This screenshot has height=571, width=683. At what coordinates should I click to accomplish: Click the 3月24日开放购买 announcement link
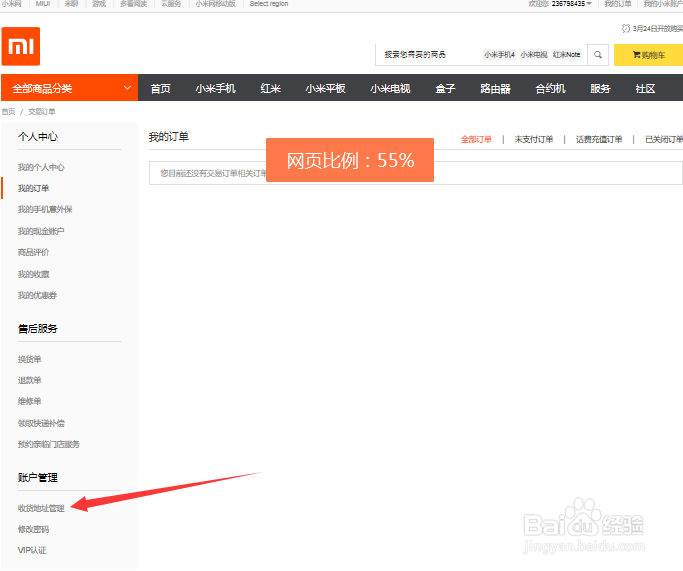pyautogui.click(x=658, y=28)
